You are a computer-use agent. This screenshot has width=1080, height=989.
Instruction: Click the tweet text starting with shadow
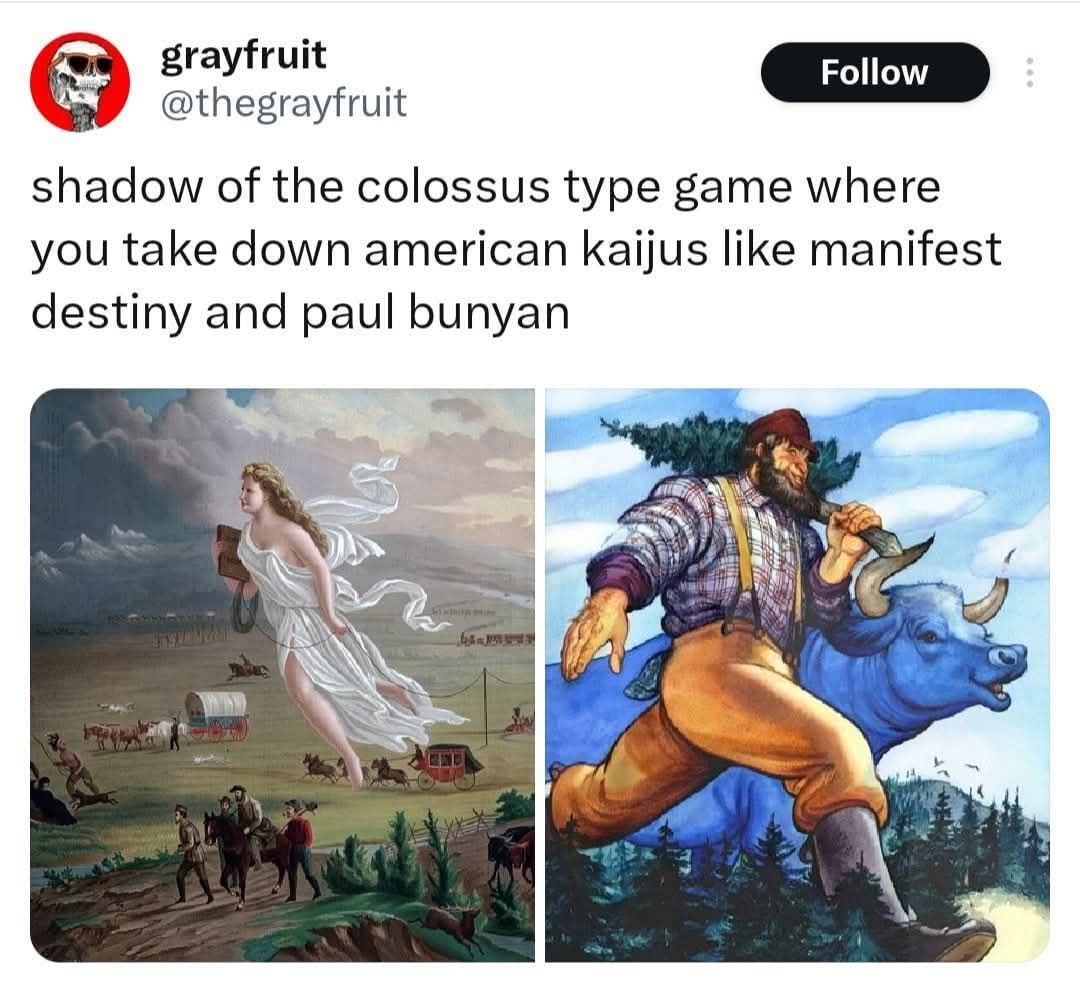(516, 249)
